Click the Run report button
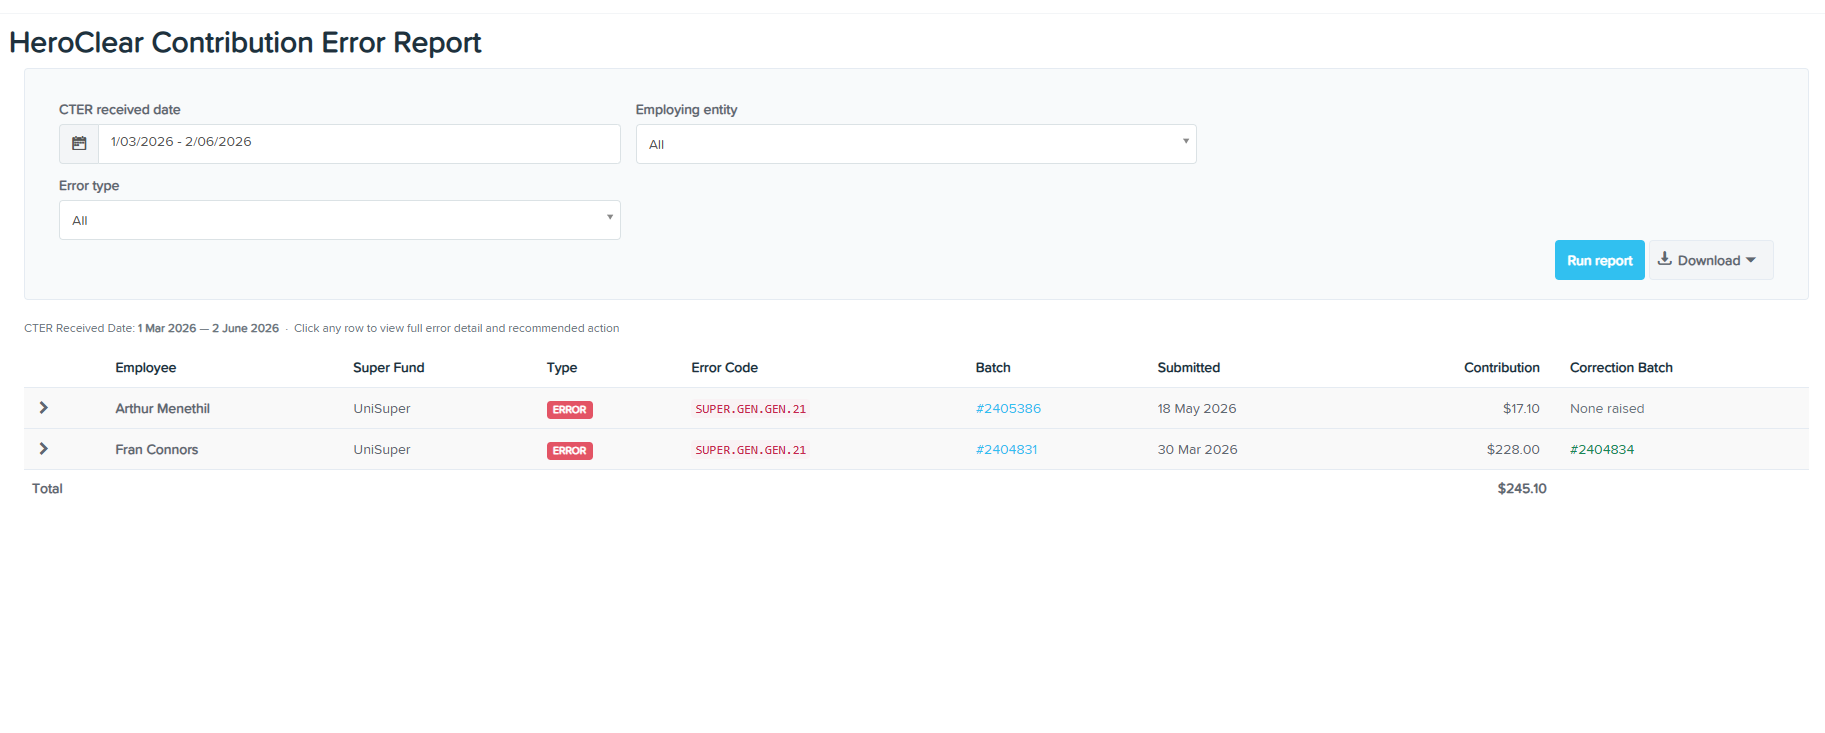The width and height of the screenshot is (1825, 733). pyautogui.click(x=1599, y=260)
